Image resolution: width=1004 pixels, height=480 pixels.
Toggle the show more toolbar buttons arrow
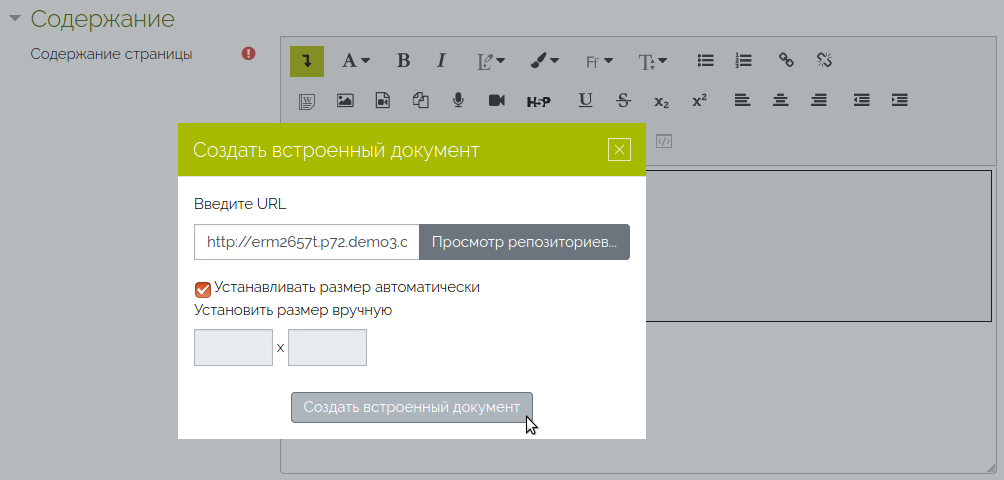(307, 61)
